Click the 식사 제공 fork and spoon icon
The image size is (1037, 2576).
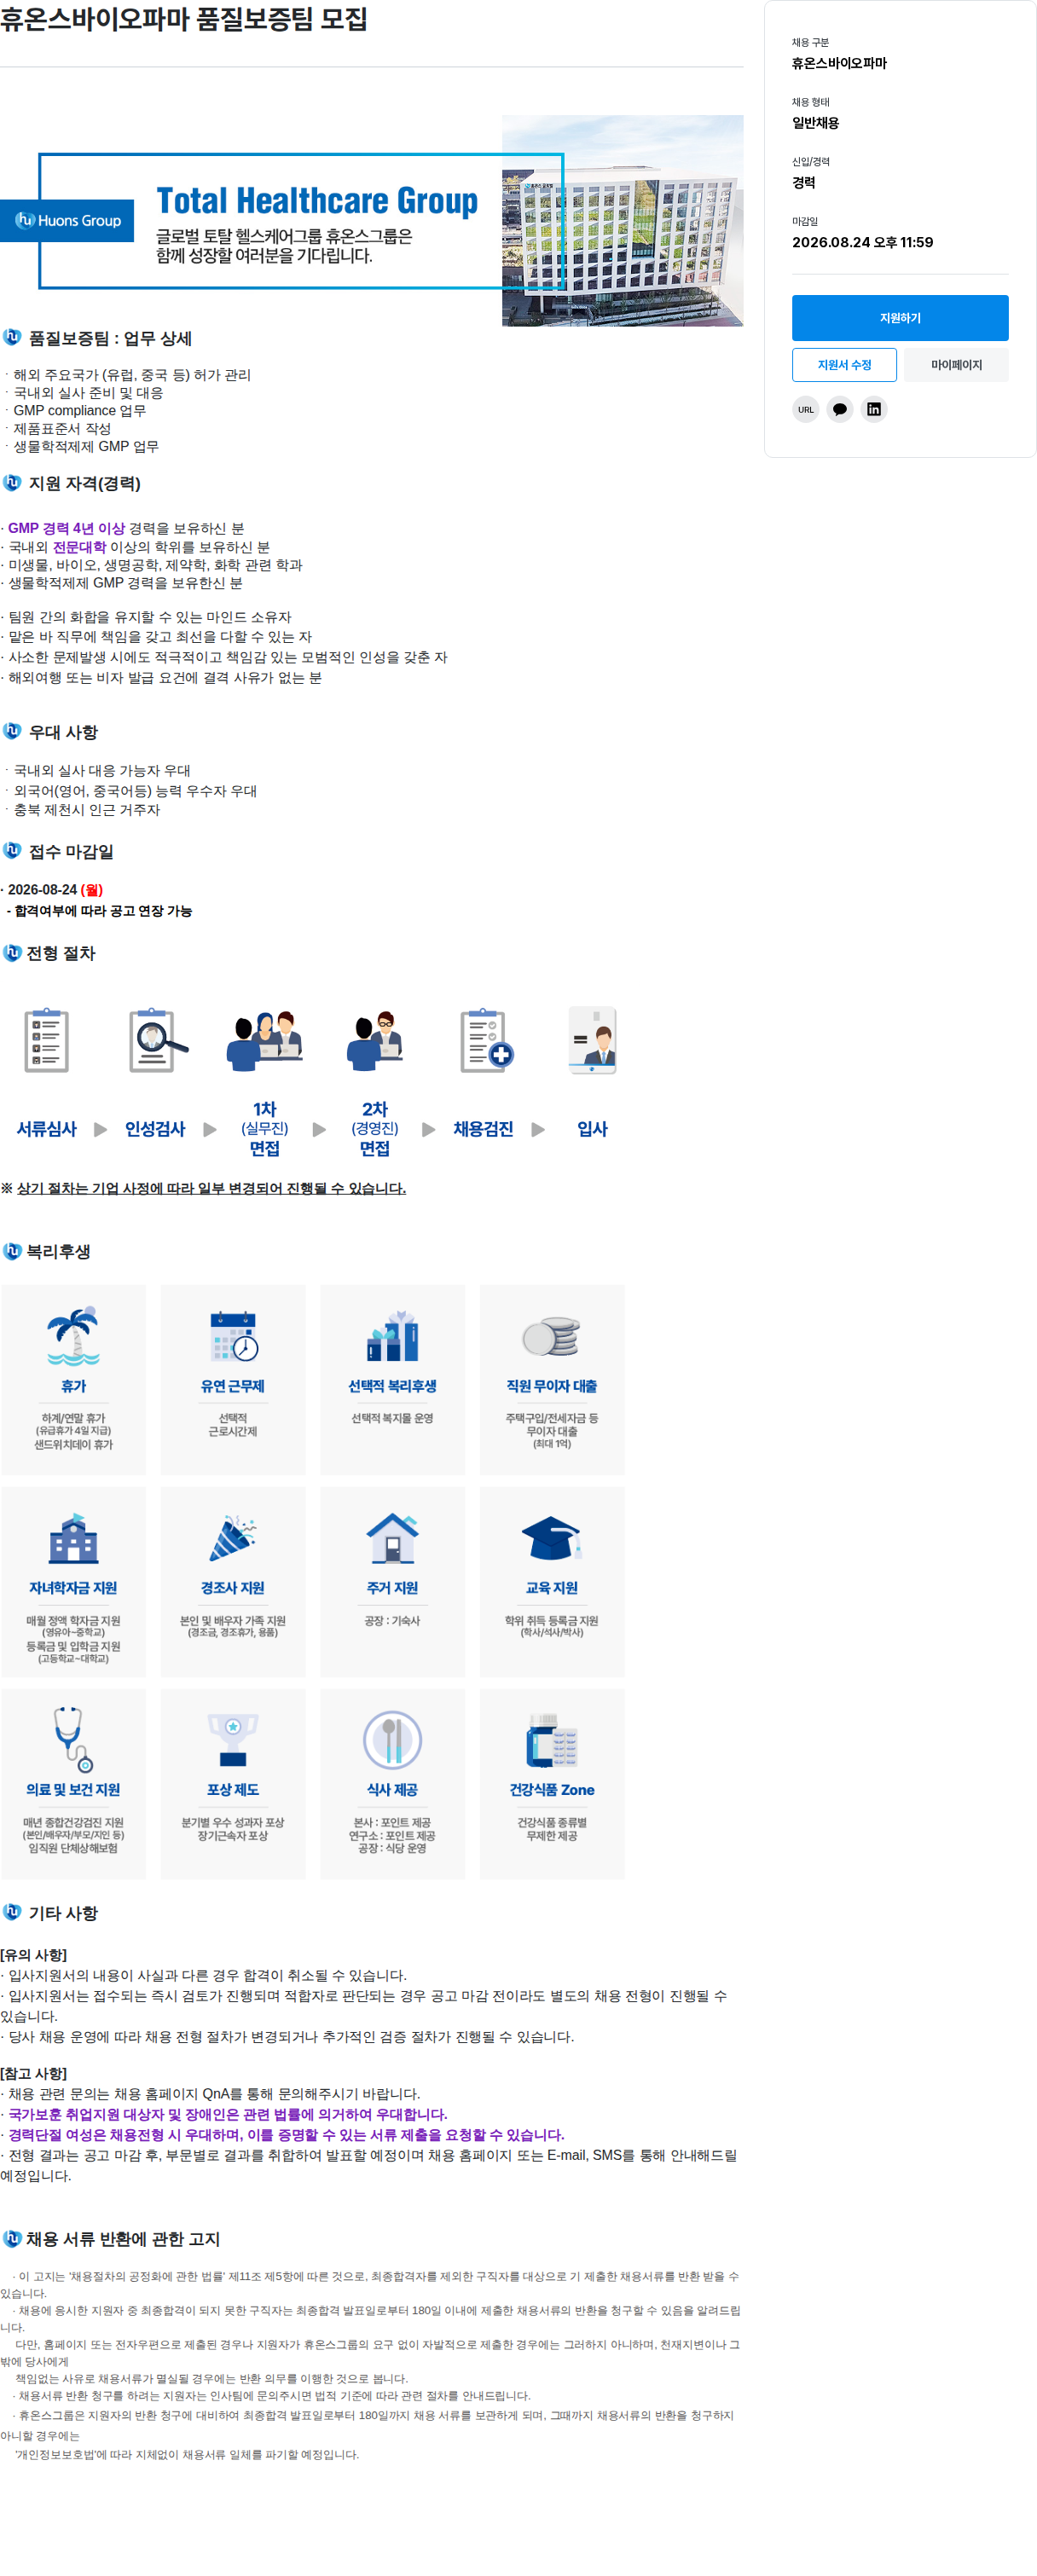point(392,1740)
